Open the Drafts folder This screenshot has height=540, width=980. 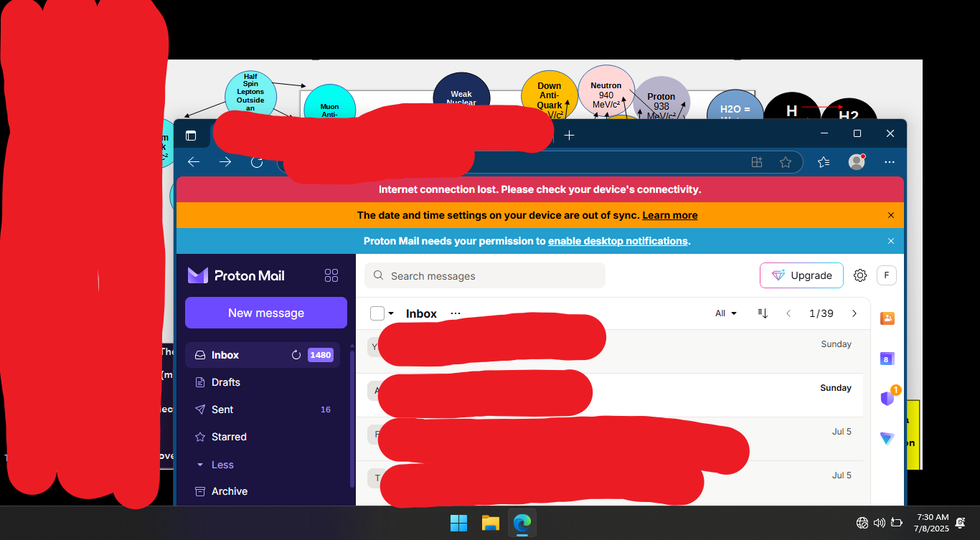262,382
